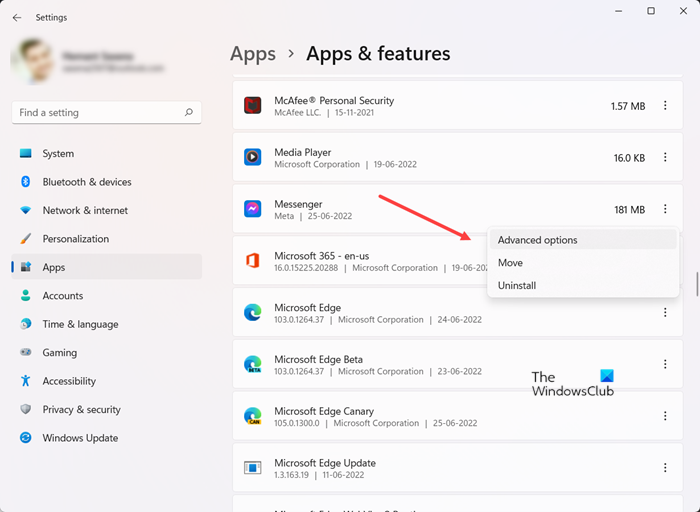Viewport: 700px width, 512px height.
Task: Click the Edge Canary app icon
Action: point(253,416)
